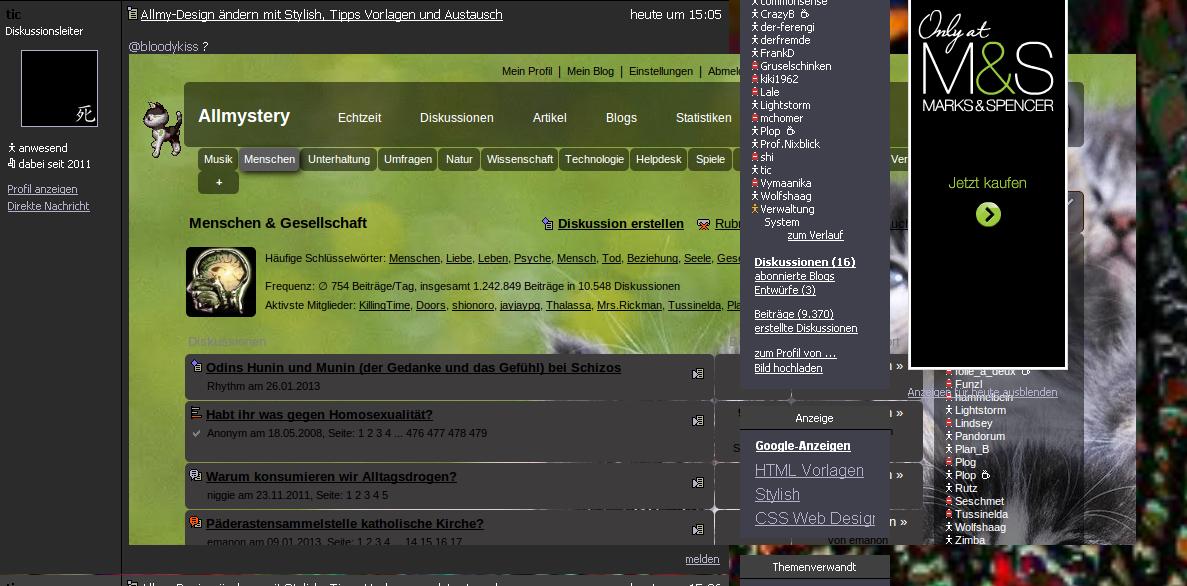Click the status icon beside der-ferengi
This screenshot has height=586, width=1187.
(755, 27)
